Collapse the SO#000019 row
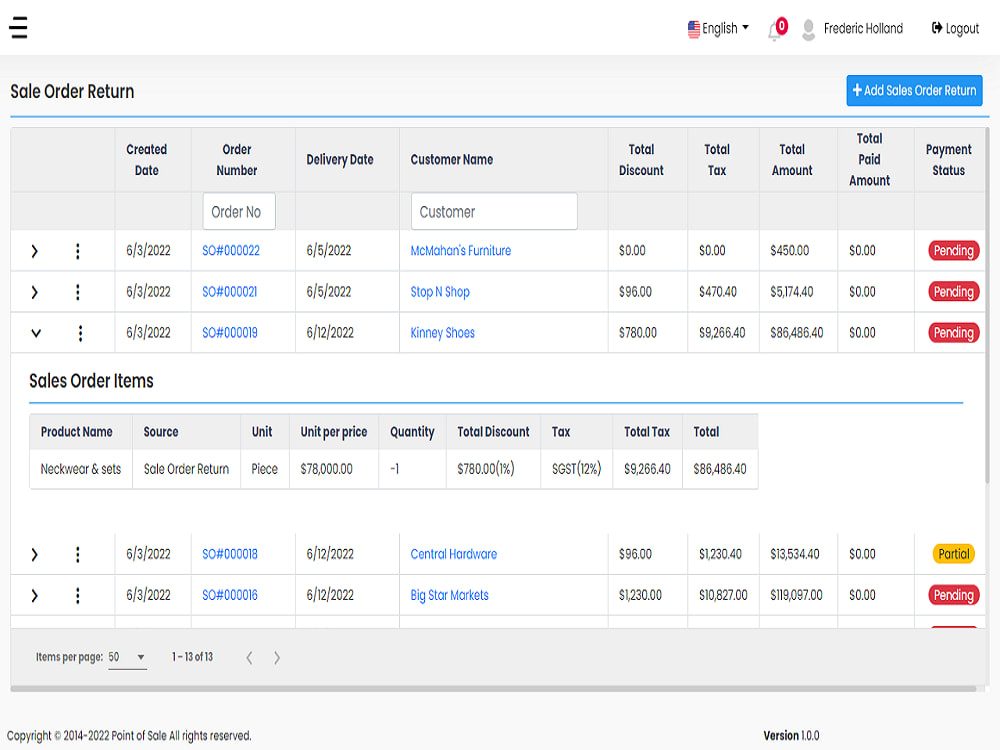The width and height of the screenshot is (1000, 750). click(36, 333)
